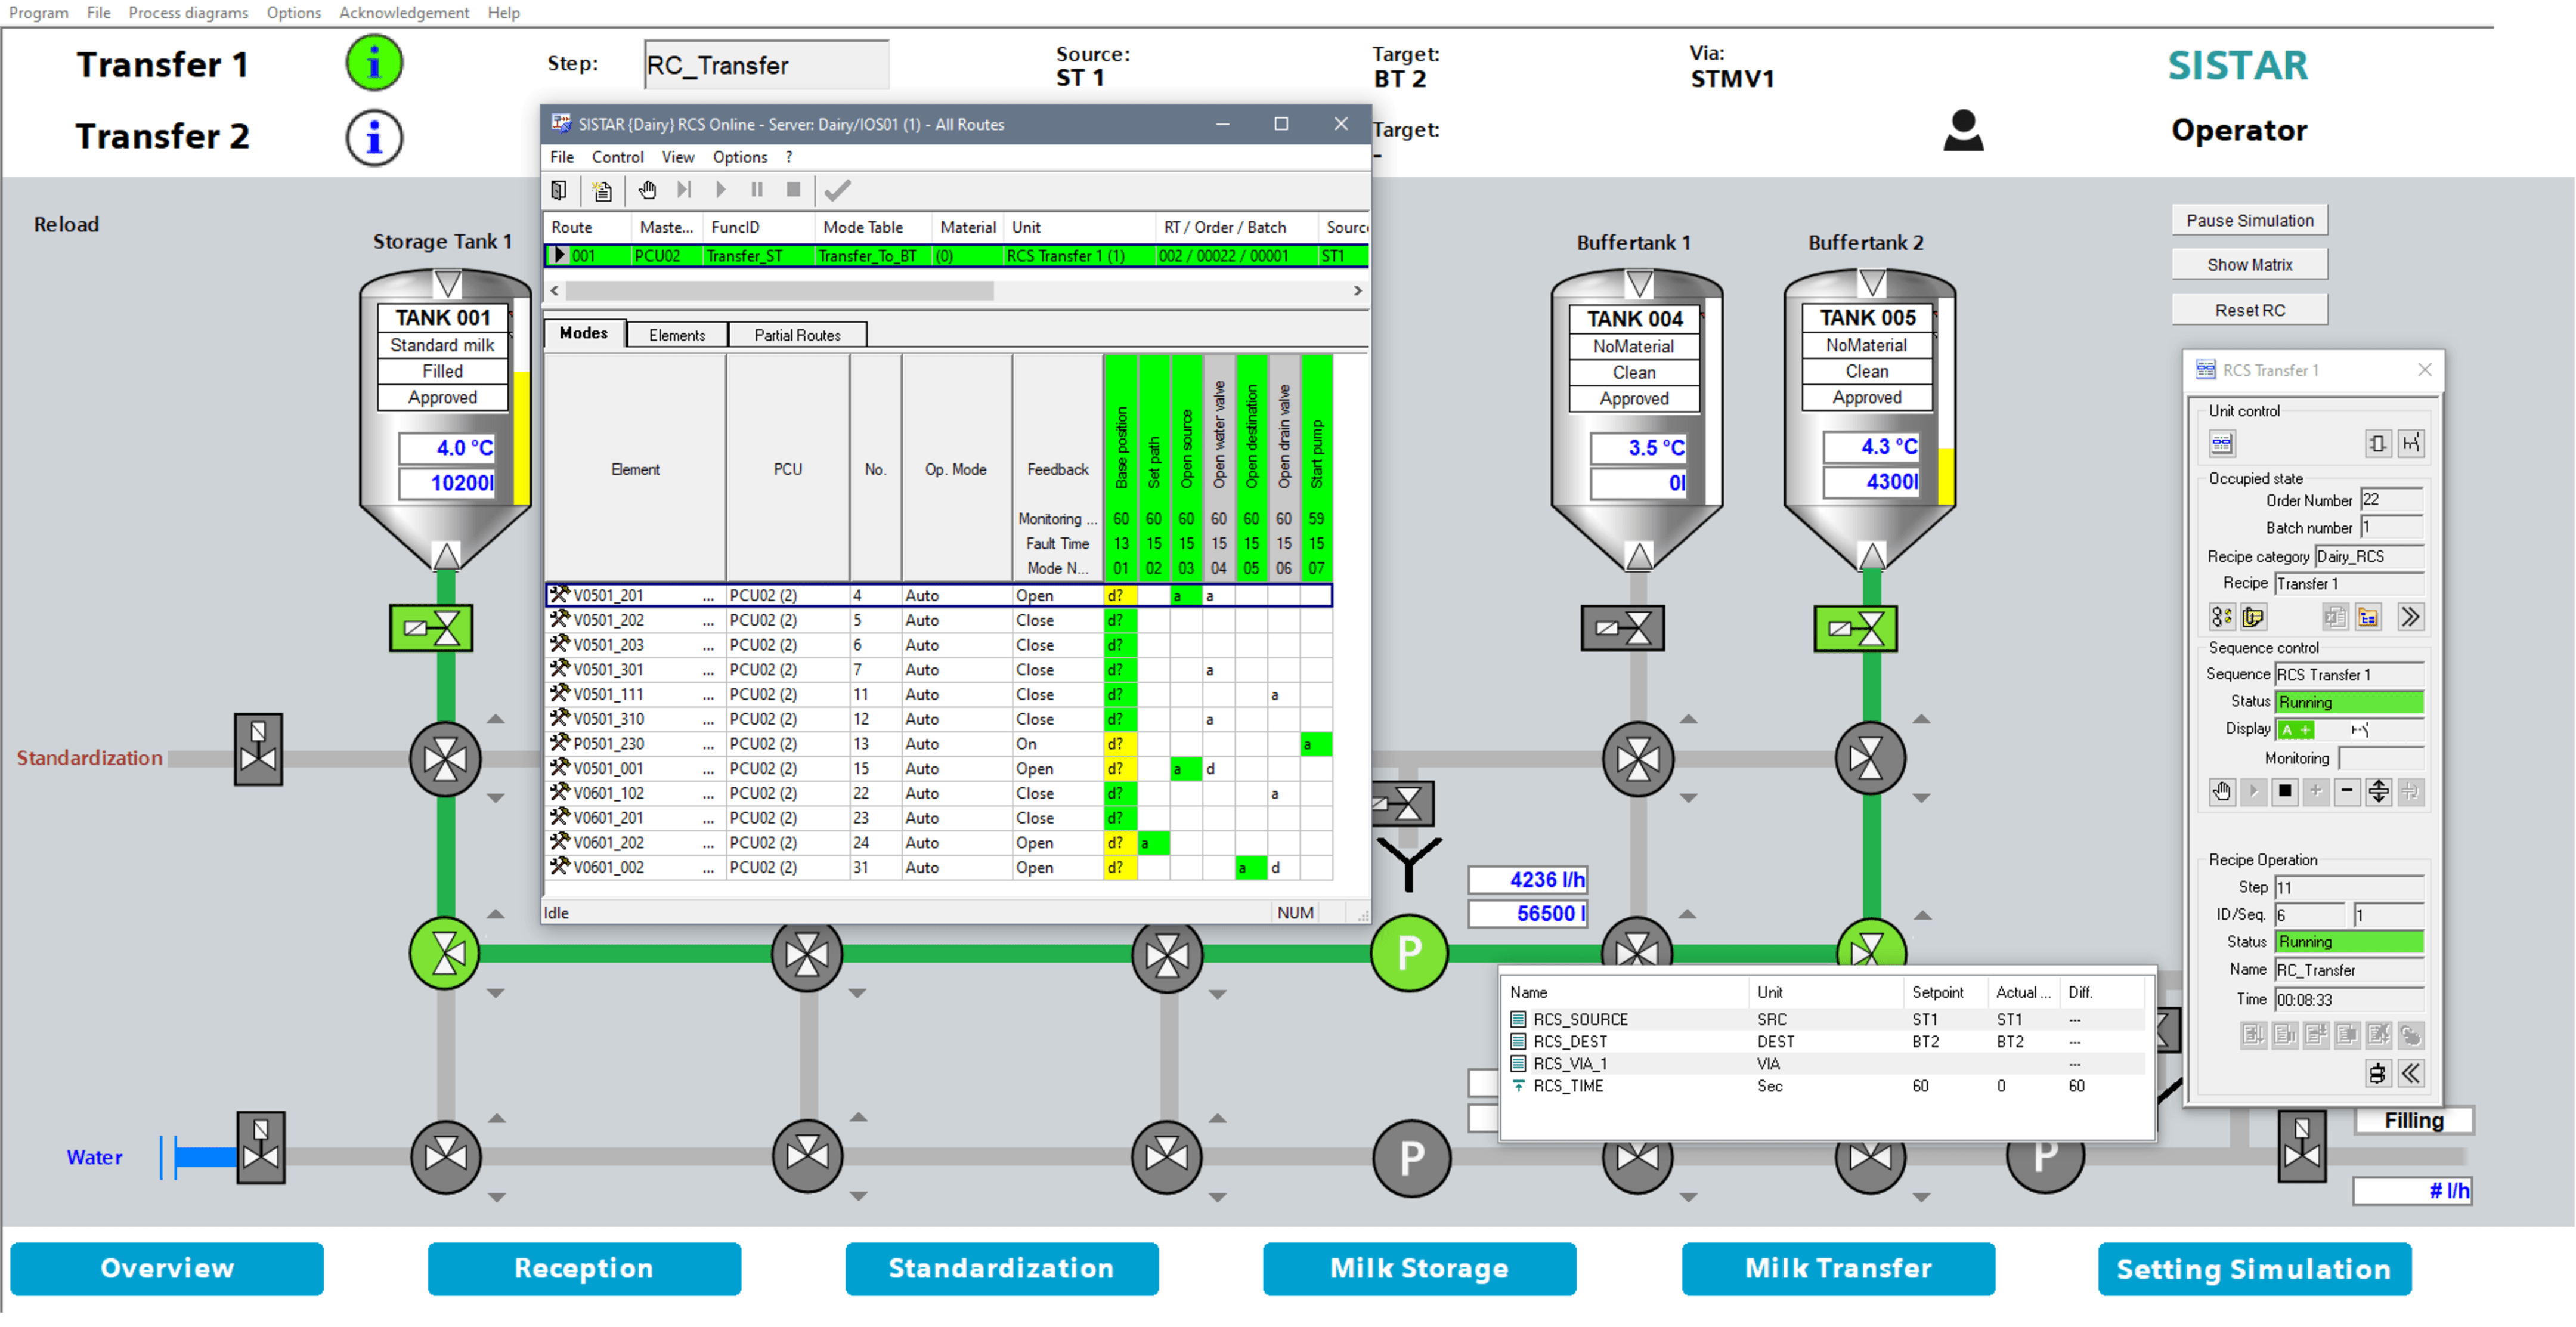
Task: Expand the RCS Transfer 1 panel with >> button
Action: 2411,617
